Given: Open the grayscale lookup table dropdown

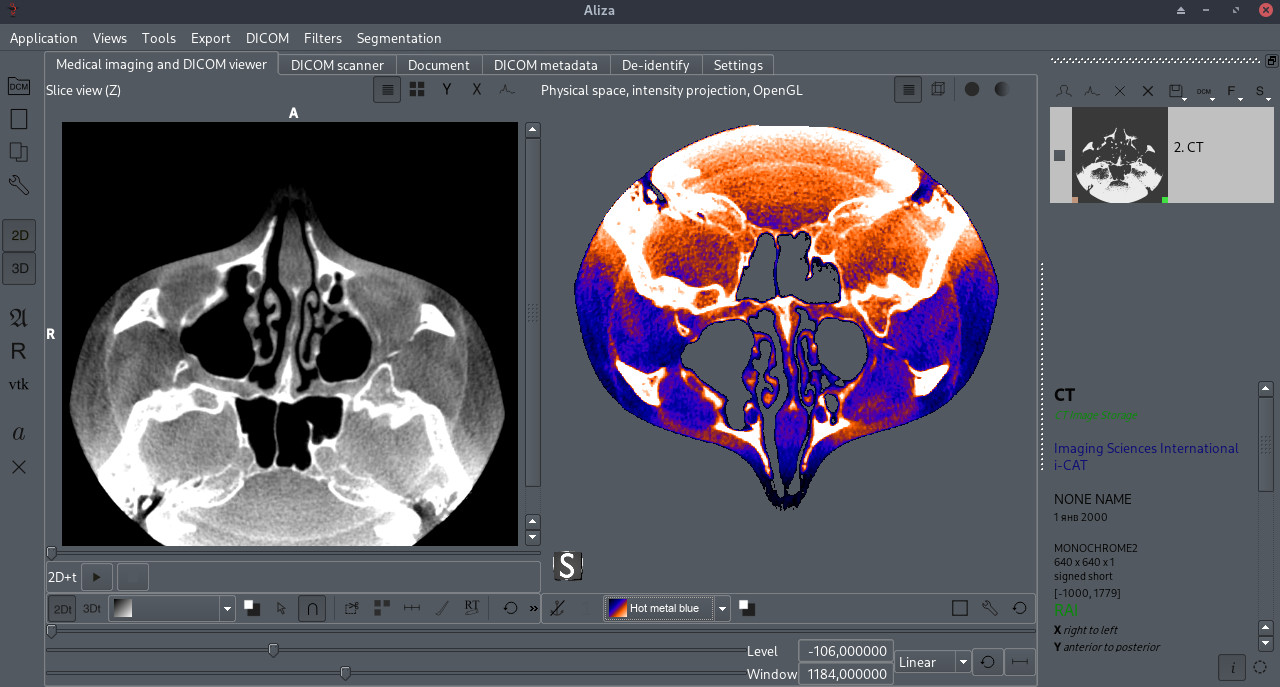Looking at the screenshot, I should (x=172, y=608).
